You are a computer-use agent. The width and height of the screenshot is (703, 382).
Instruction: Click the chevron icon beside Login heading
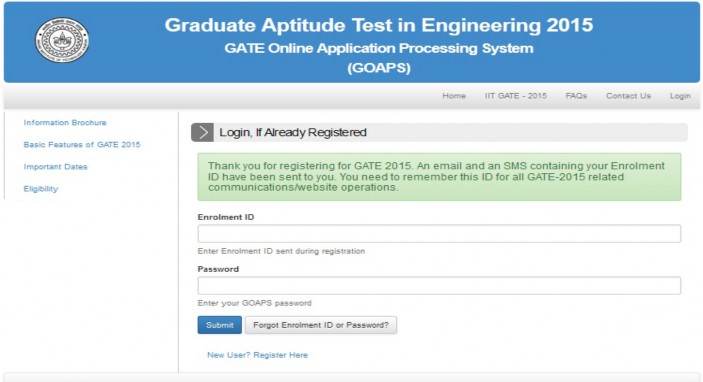tap(203, 132)
